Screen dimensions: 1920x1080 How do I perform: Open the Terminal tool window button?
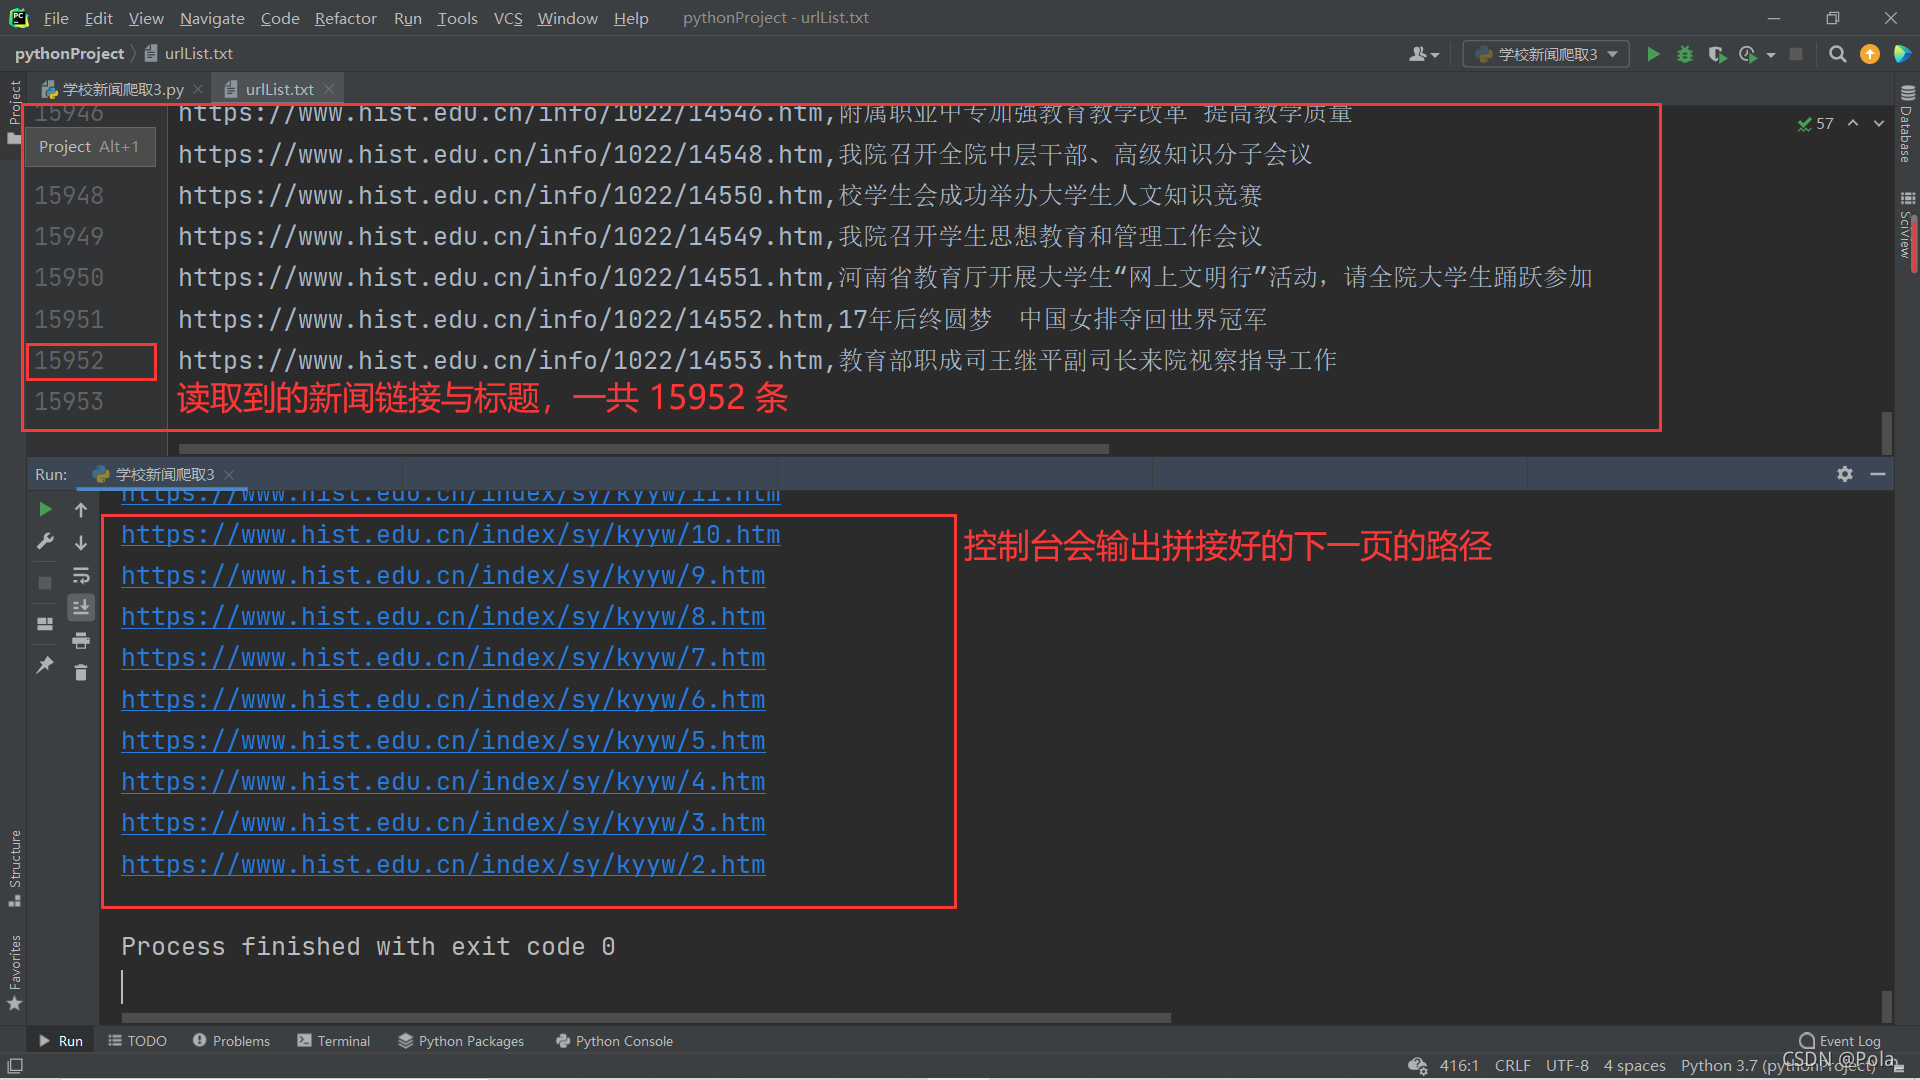(333, 1041)
